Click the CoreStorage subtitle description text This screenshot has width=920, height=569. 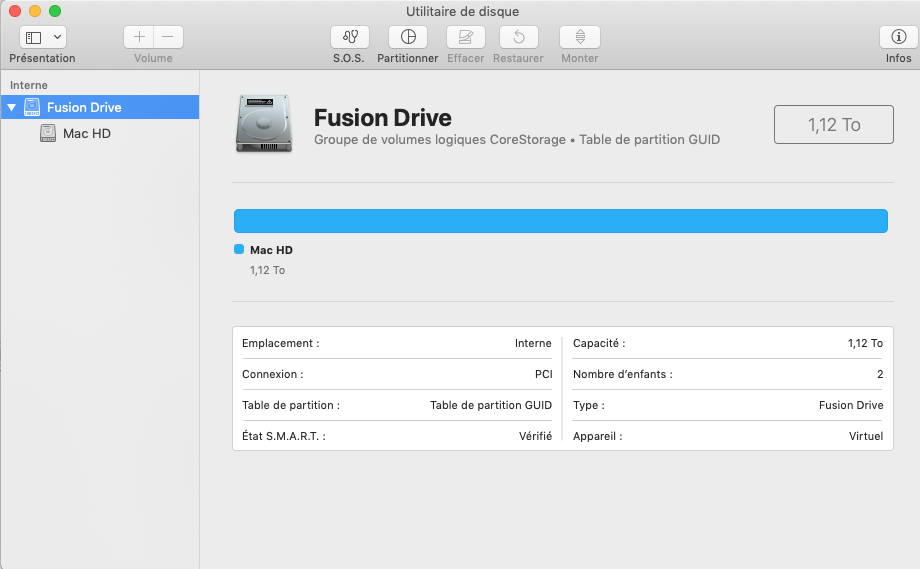click(517, 140)
